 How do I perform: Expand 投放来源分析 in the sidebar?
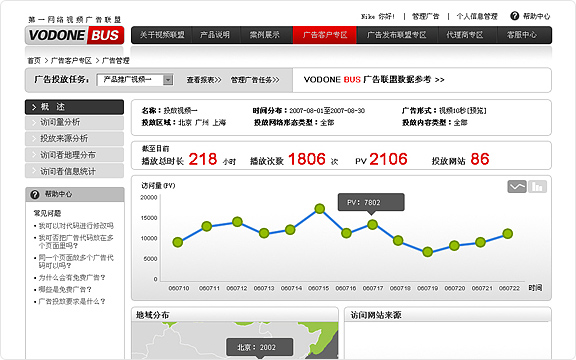tap(75, 138)
